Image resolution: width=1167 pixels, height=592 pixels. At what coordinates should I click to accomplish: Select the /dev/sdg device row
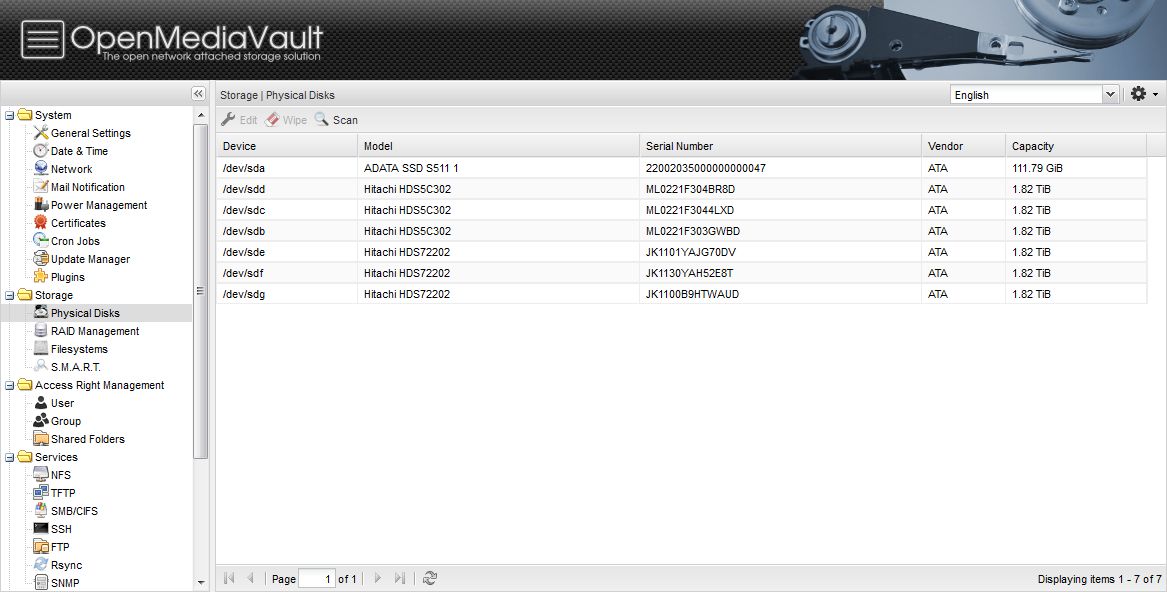pos(681,293)
